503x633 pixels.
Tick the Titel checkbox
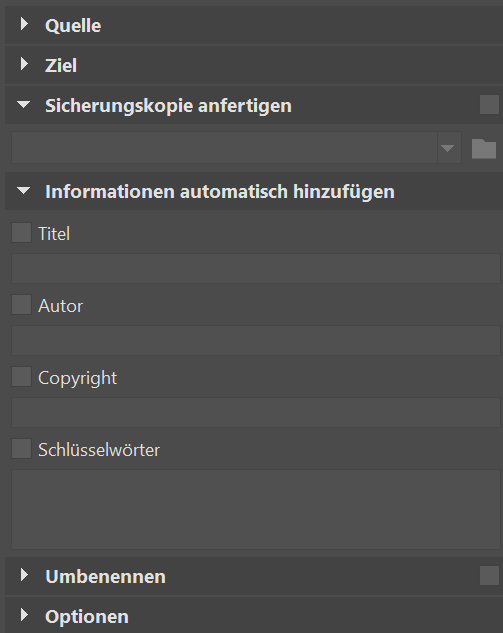(x=21, y=233)
